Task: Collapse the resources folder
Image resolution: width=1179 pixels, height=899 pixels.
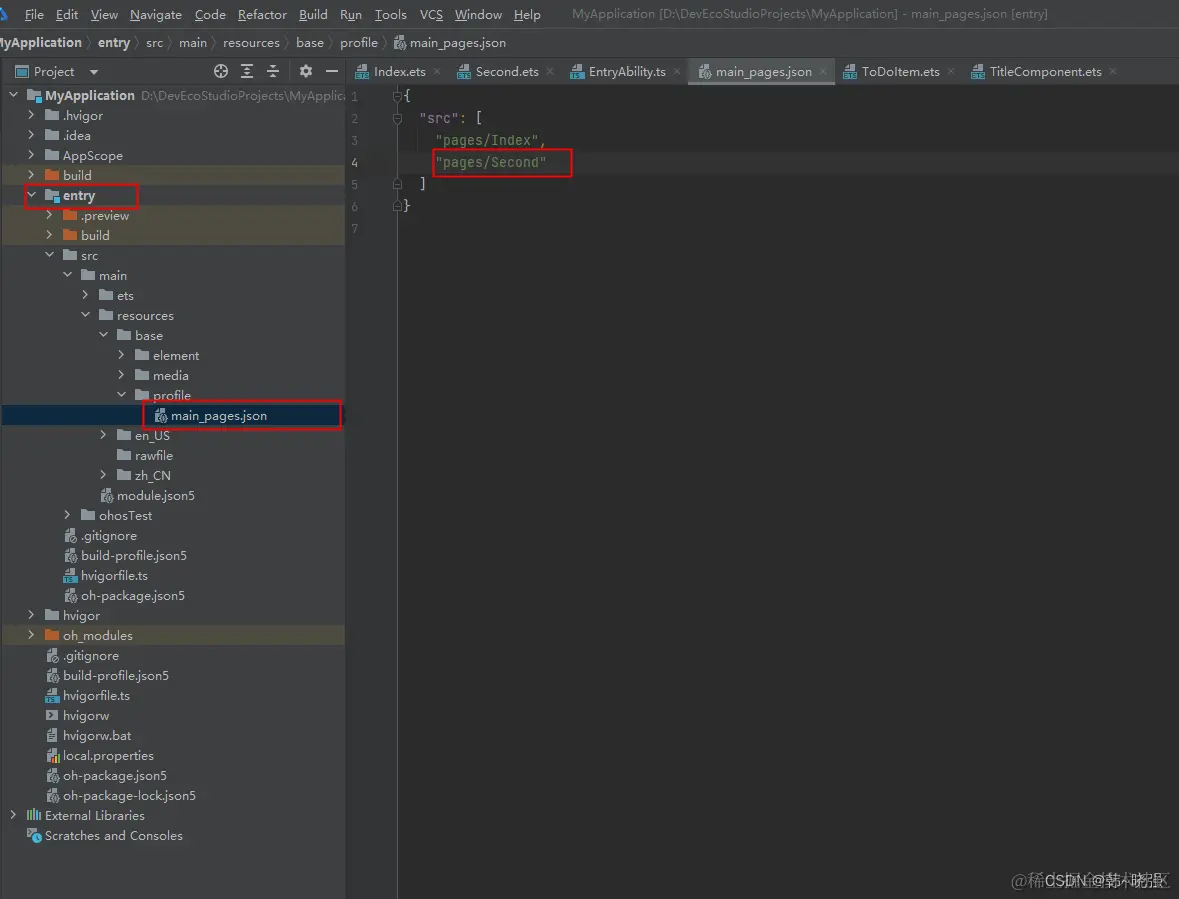Action: [x=86, y=315]
